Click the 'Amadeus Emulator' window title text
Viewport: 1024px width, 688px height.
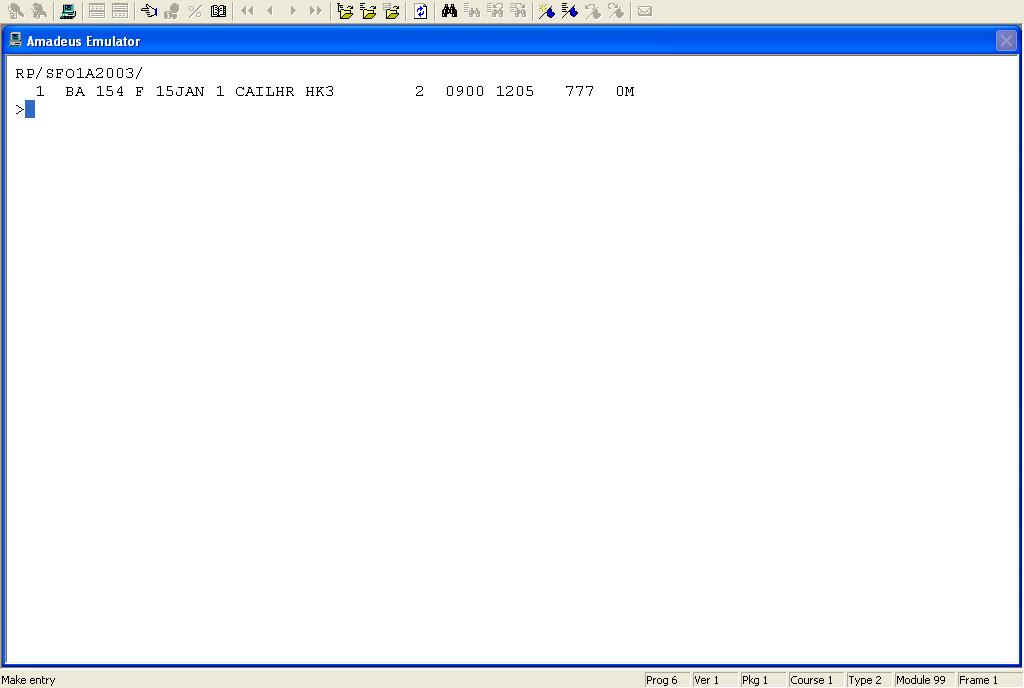pyautogui.click(x=83, y=41)
